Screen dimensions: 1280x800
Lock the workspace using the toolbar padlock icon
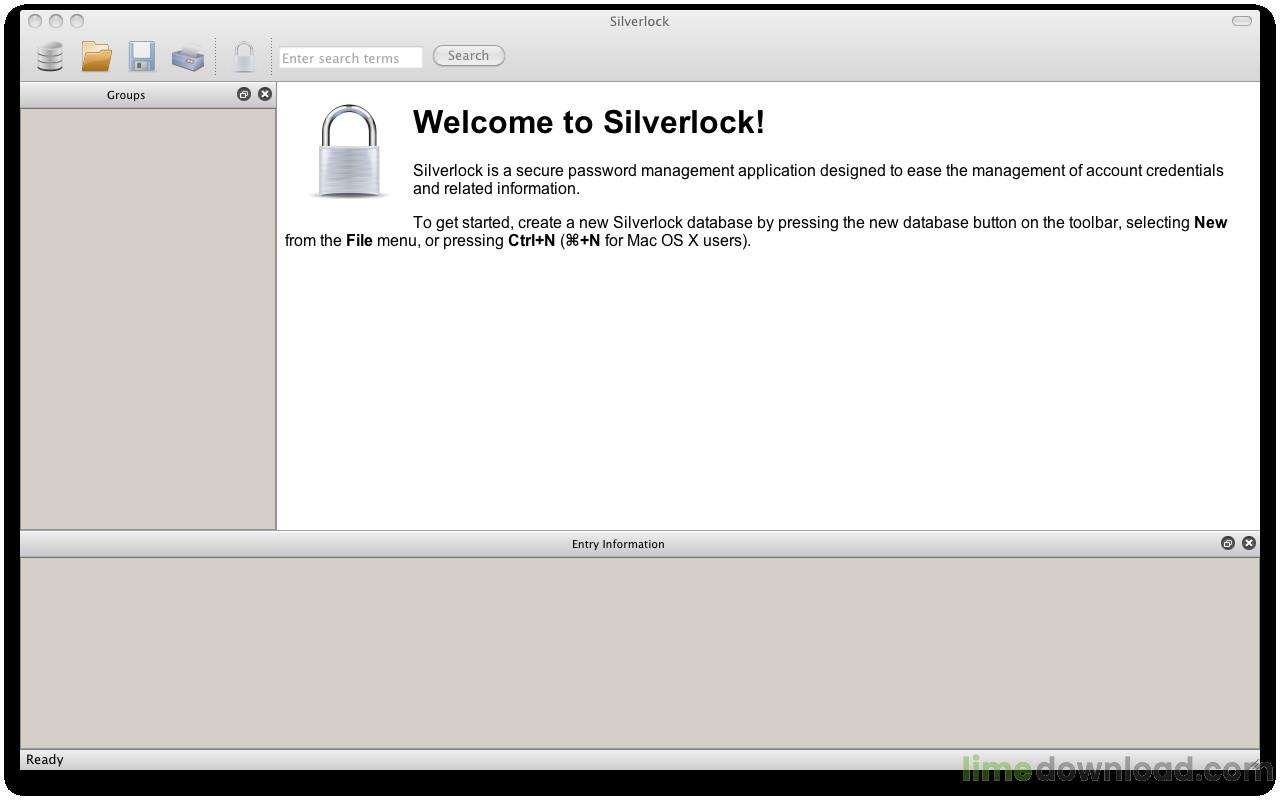[244, 56]
